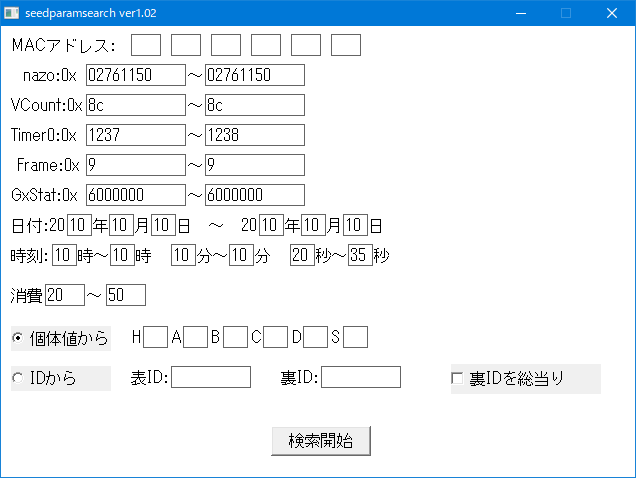636x478 pixels.
Task: Focus the Frame end value field
Action: (255, 165)
